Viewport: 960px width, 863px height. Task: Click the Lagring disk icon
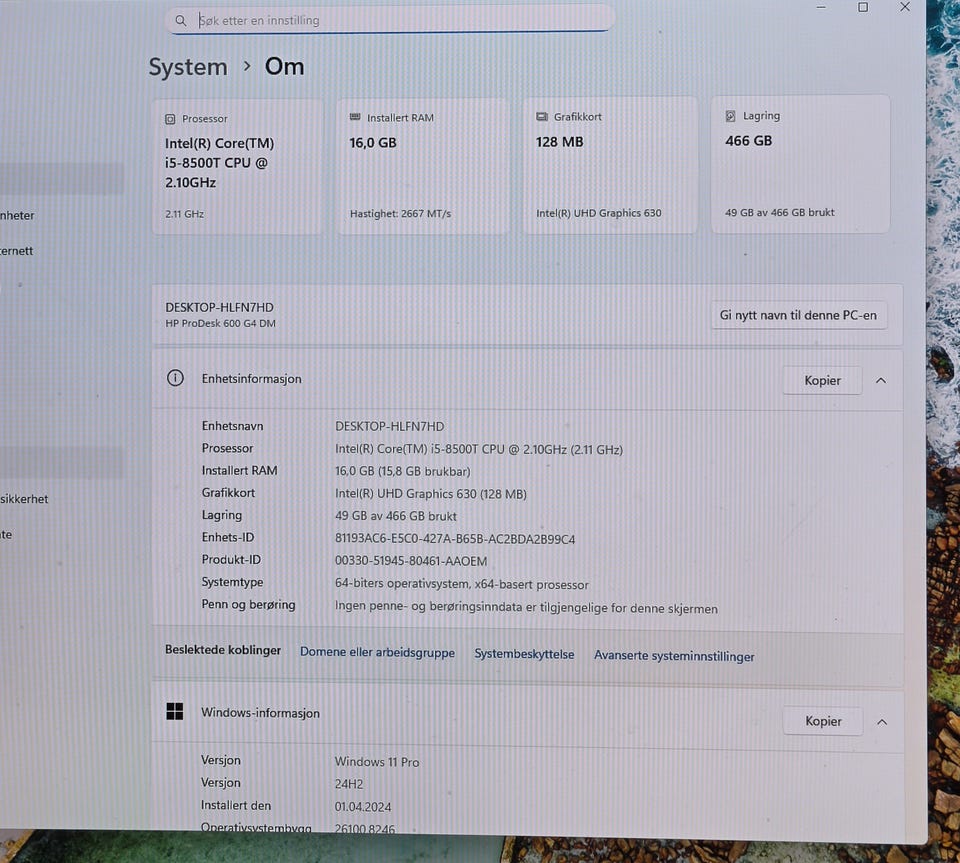click(730, 116)
